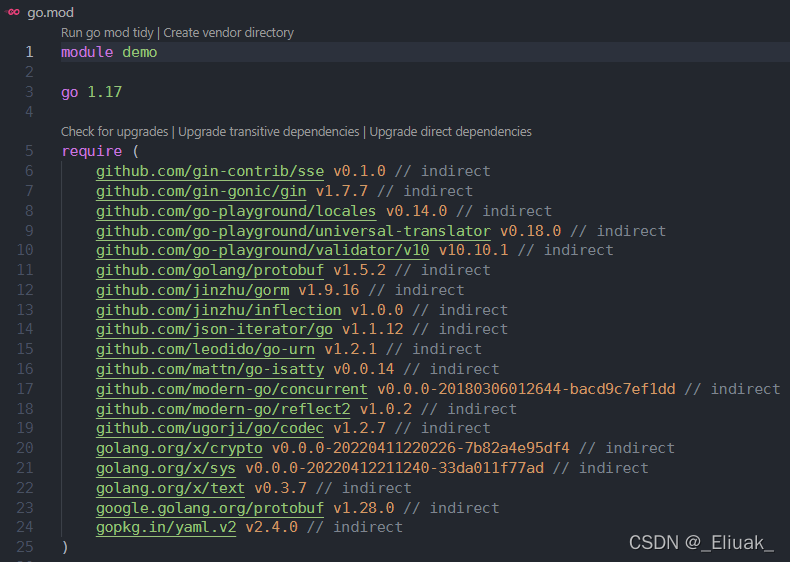
Task: Open github.com/modern-go/reflect2 link
Action: [223, 408]
